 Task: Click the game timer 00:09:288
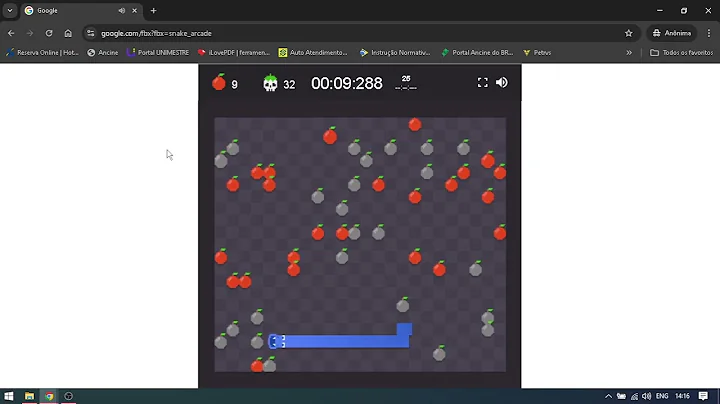(347, 84)
